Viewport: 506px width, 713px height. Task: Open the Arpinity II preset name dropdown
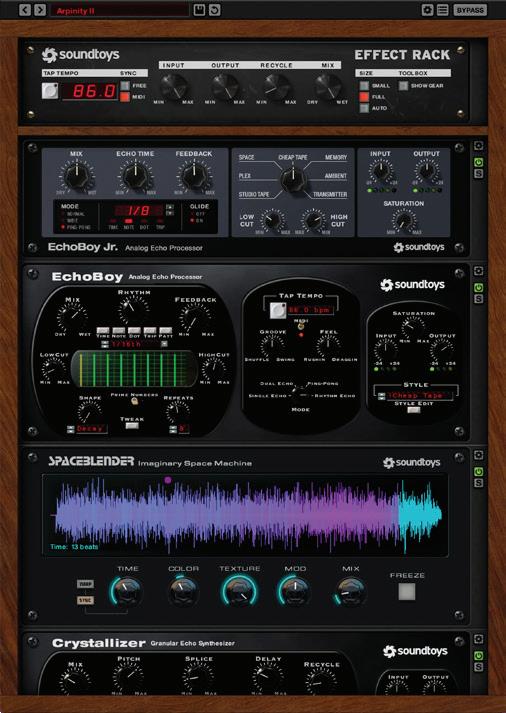click(120, 10)
